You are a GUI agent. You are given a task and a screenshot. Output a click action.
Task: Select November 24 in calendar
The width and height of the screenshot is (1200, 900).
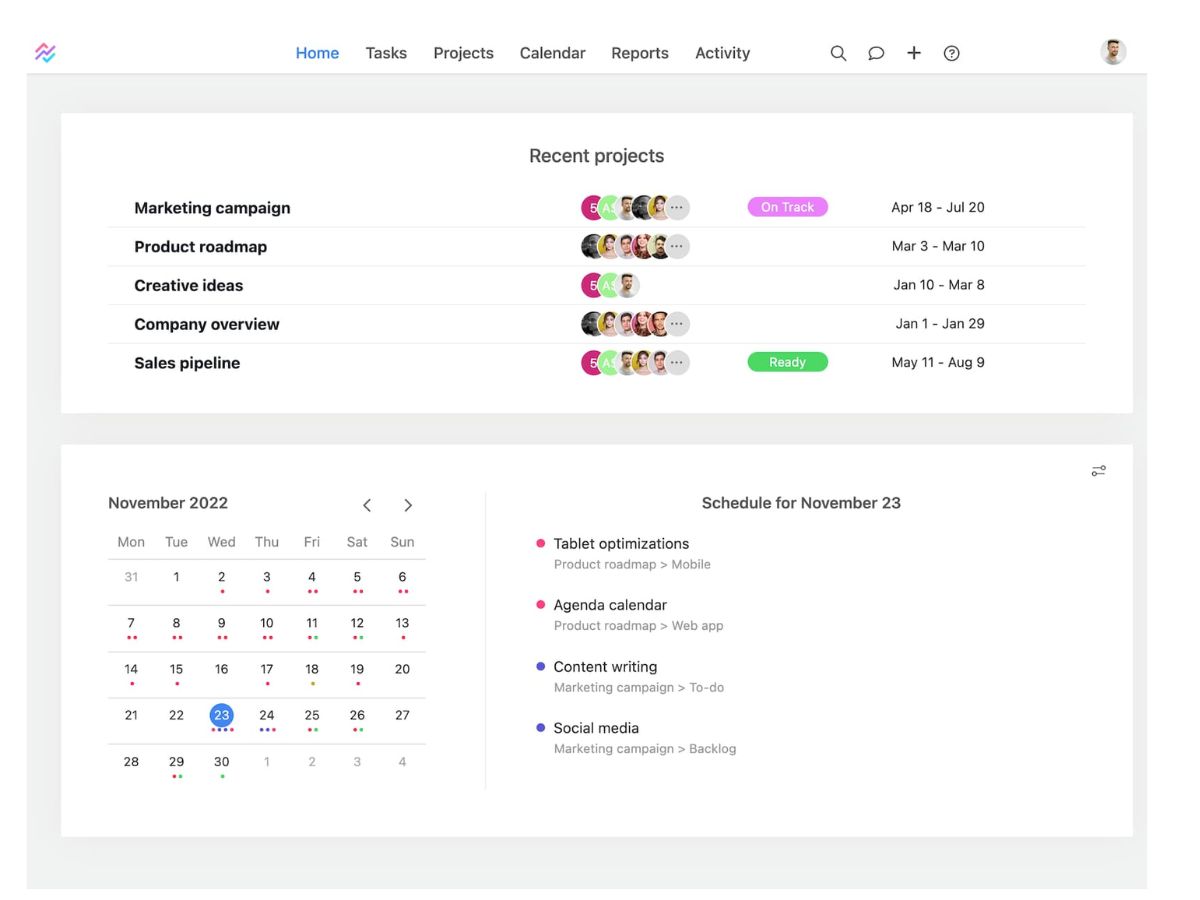267,715
